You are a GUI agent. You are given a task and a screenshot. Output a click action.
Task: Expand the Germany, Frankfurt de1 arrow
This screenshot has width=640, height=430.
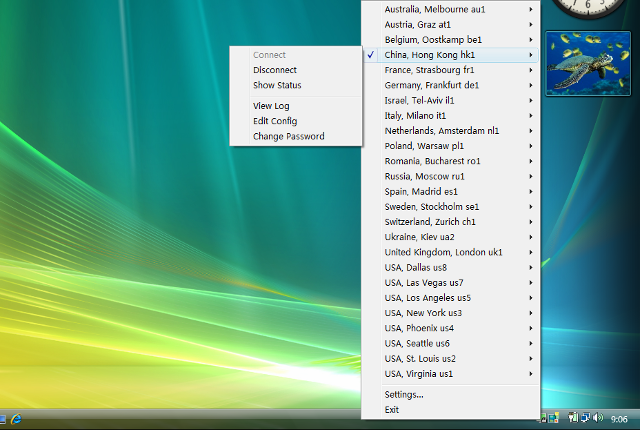click(531, 85)
